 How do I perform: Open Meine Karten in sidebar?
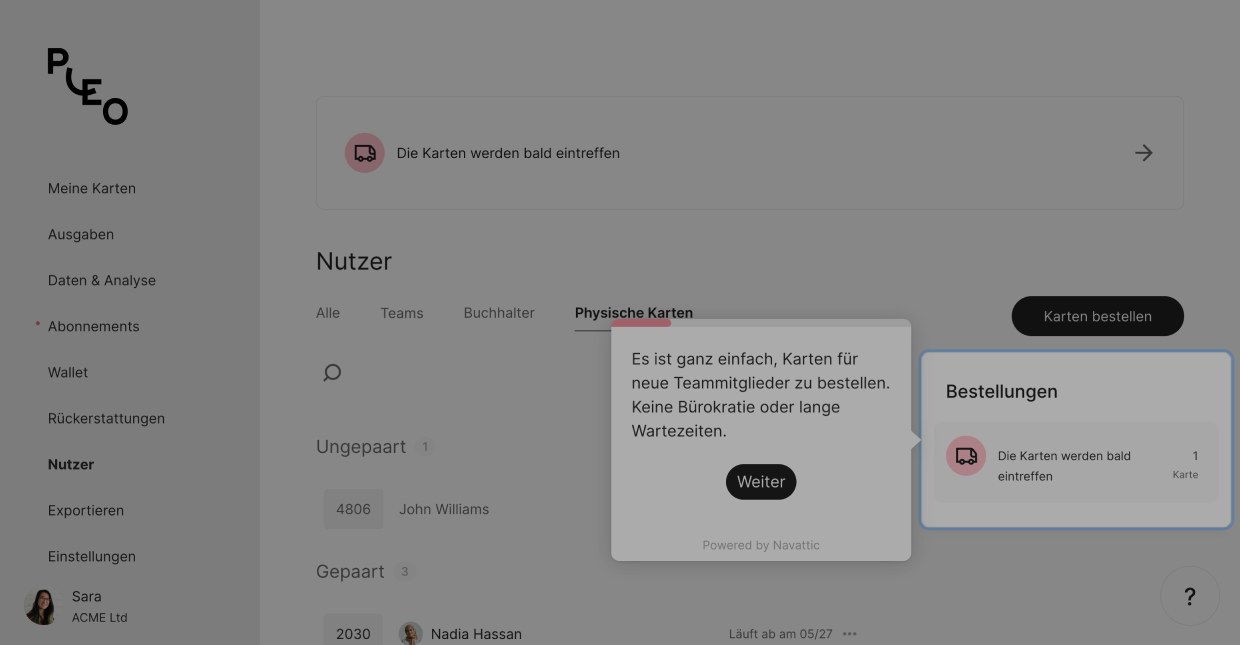(92, 188)
